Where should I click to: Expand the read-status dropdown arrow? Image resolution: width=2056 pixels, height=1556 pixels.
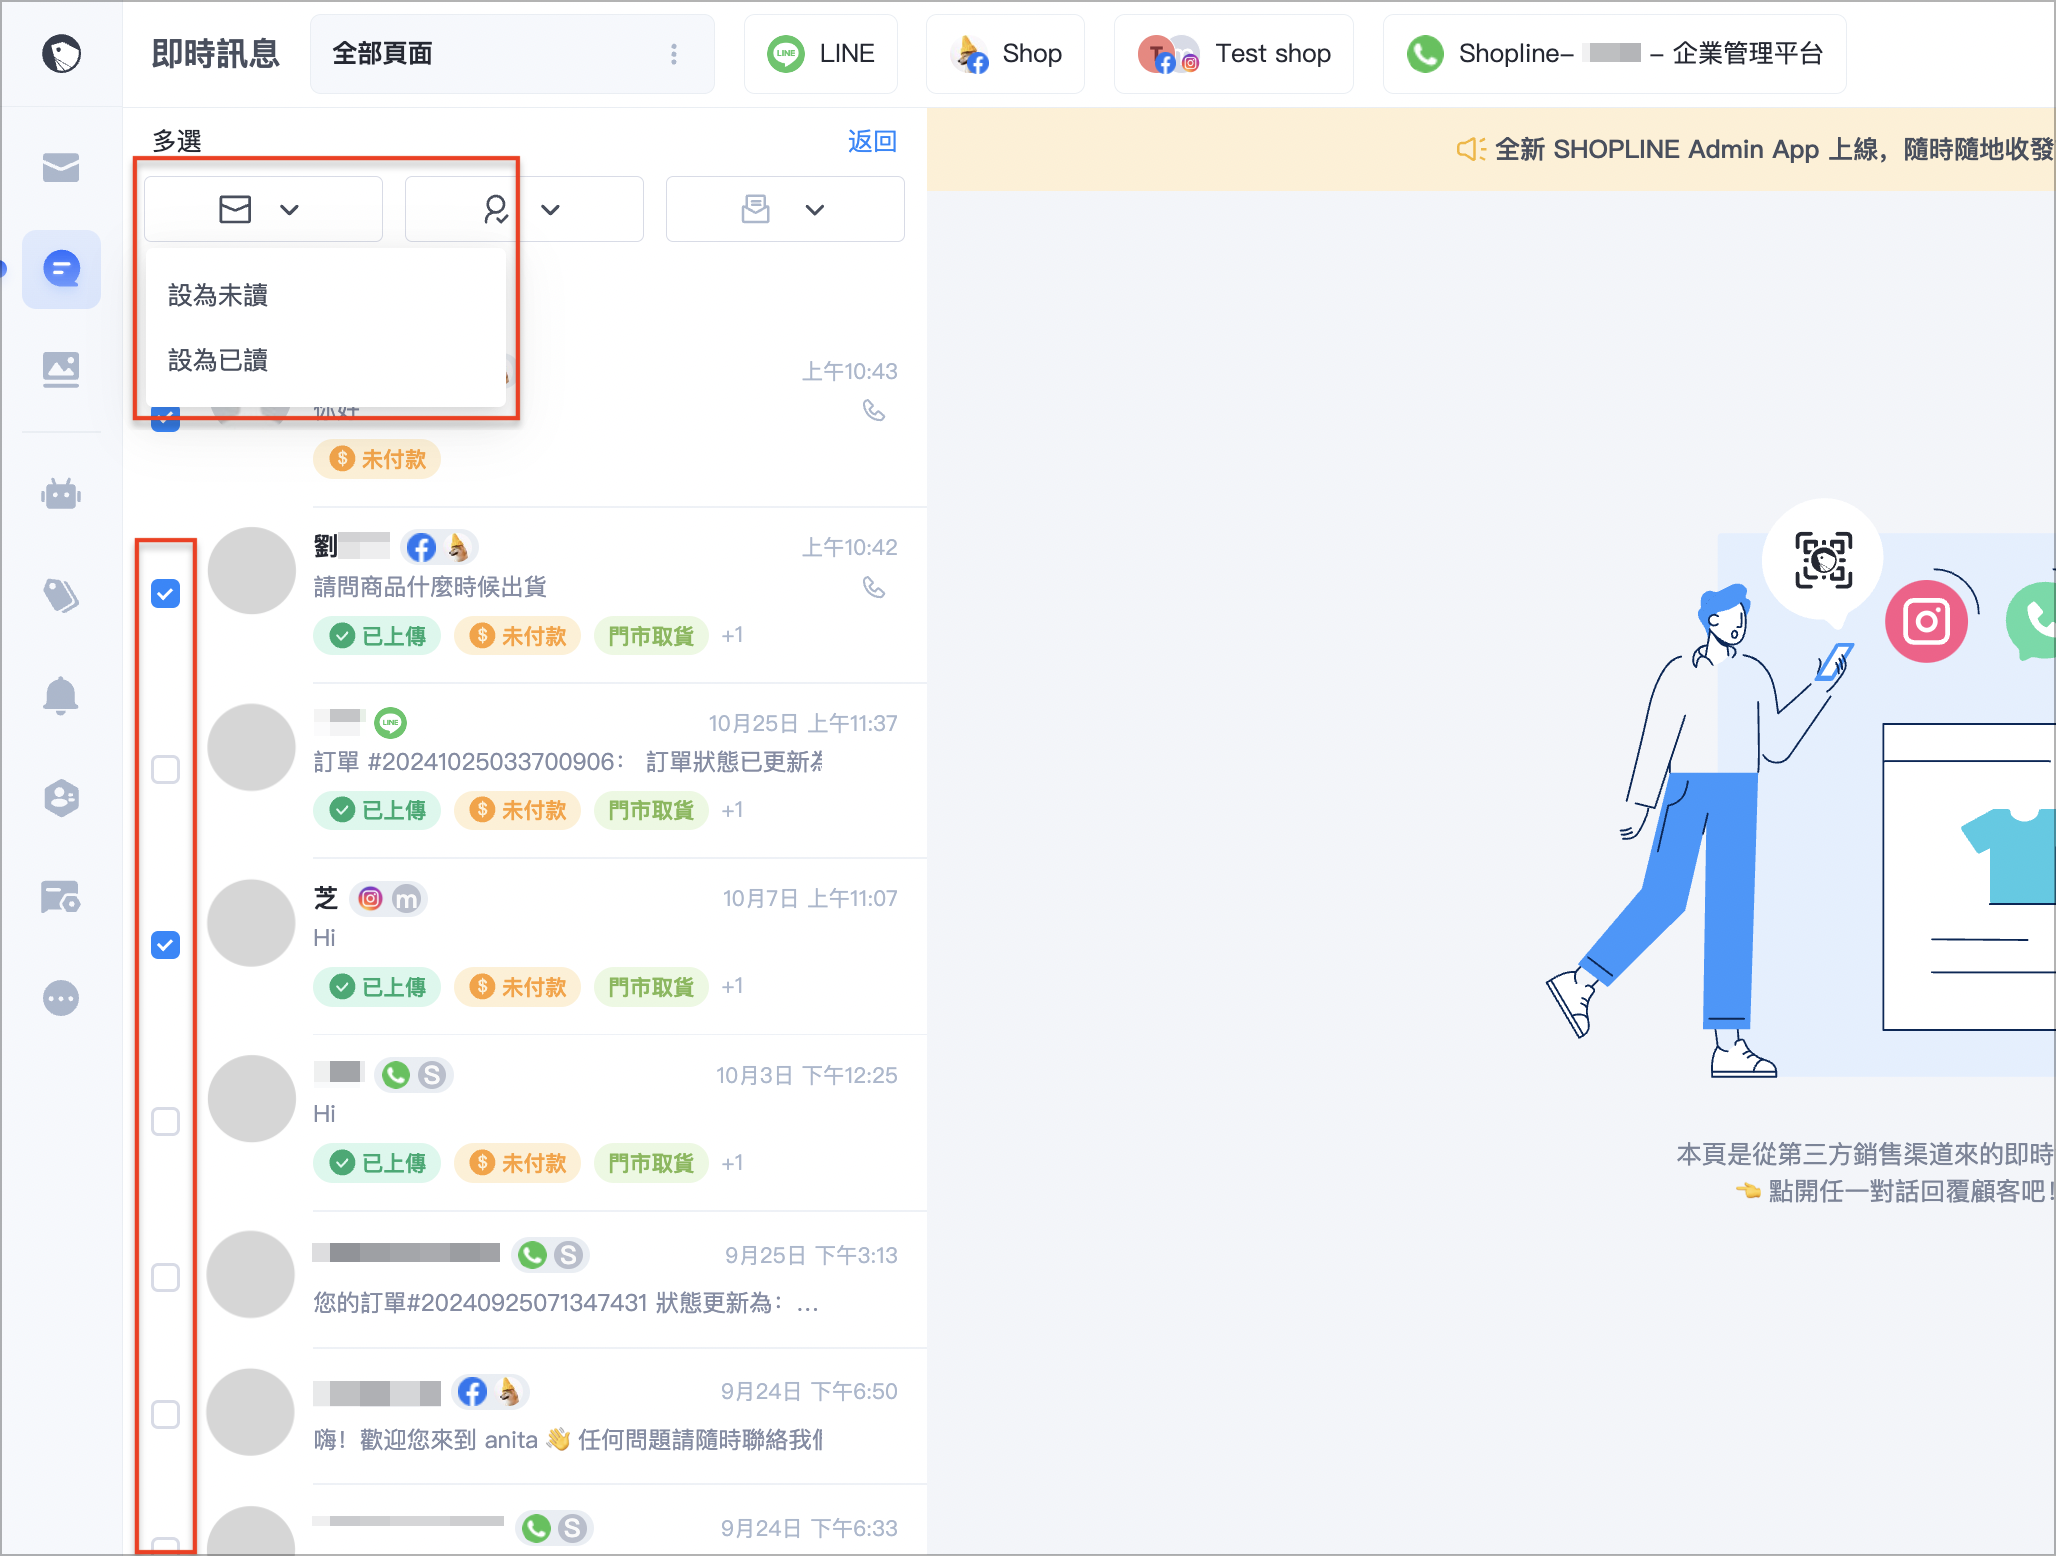point(290,210)
